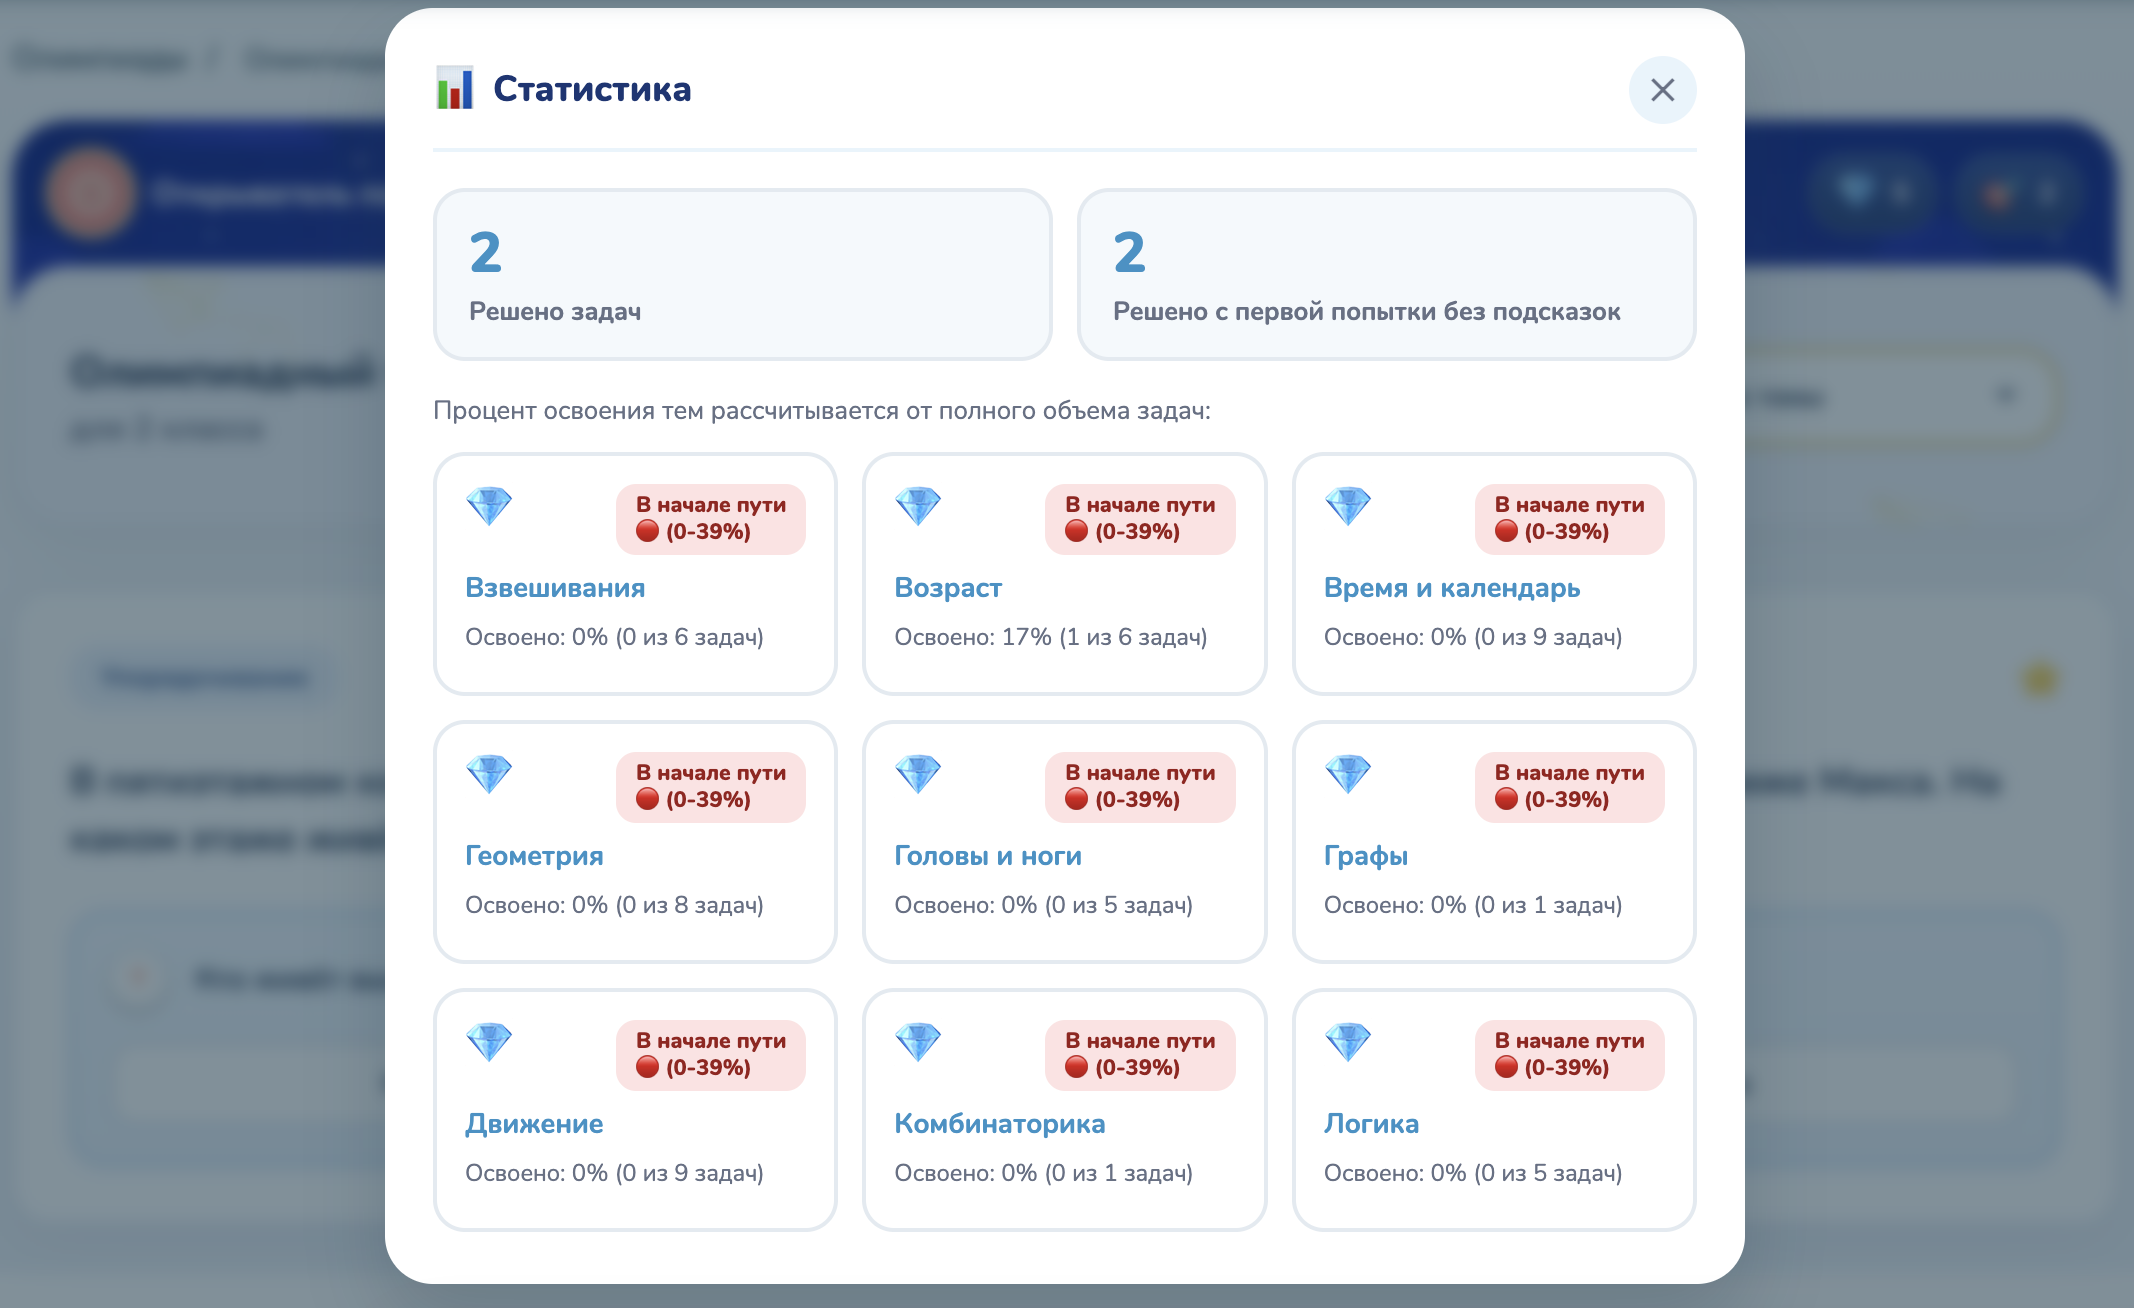Click the diamond icon on Геометрия card
Image resolution: width=2134 pixels, height=1308 pixels.
tap(489, 774)
